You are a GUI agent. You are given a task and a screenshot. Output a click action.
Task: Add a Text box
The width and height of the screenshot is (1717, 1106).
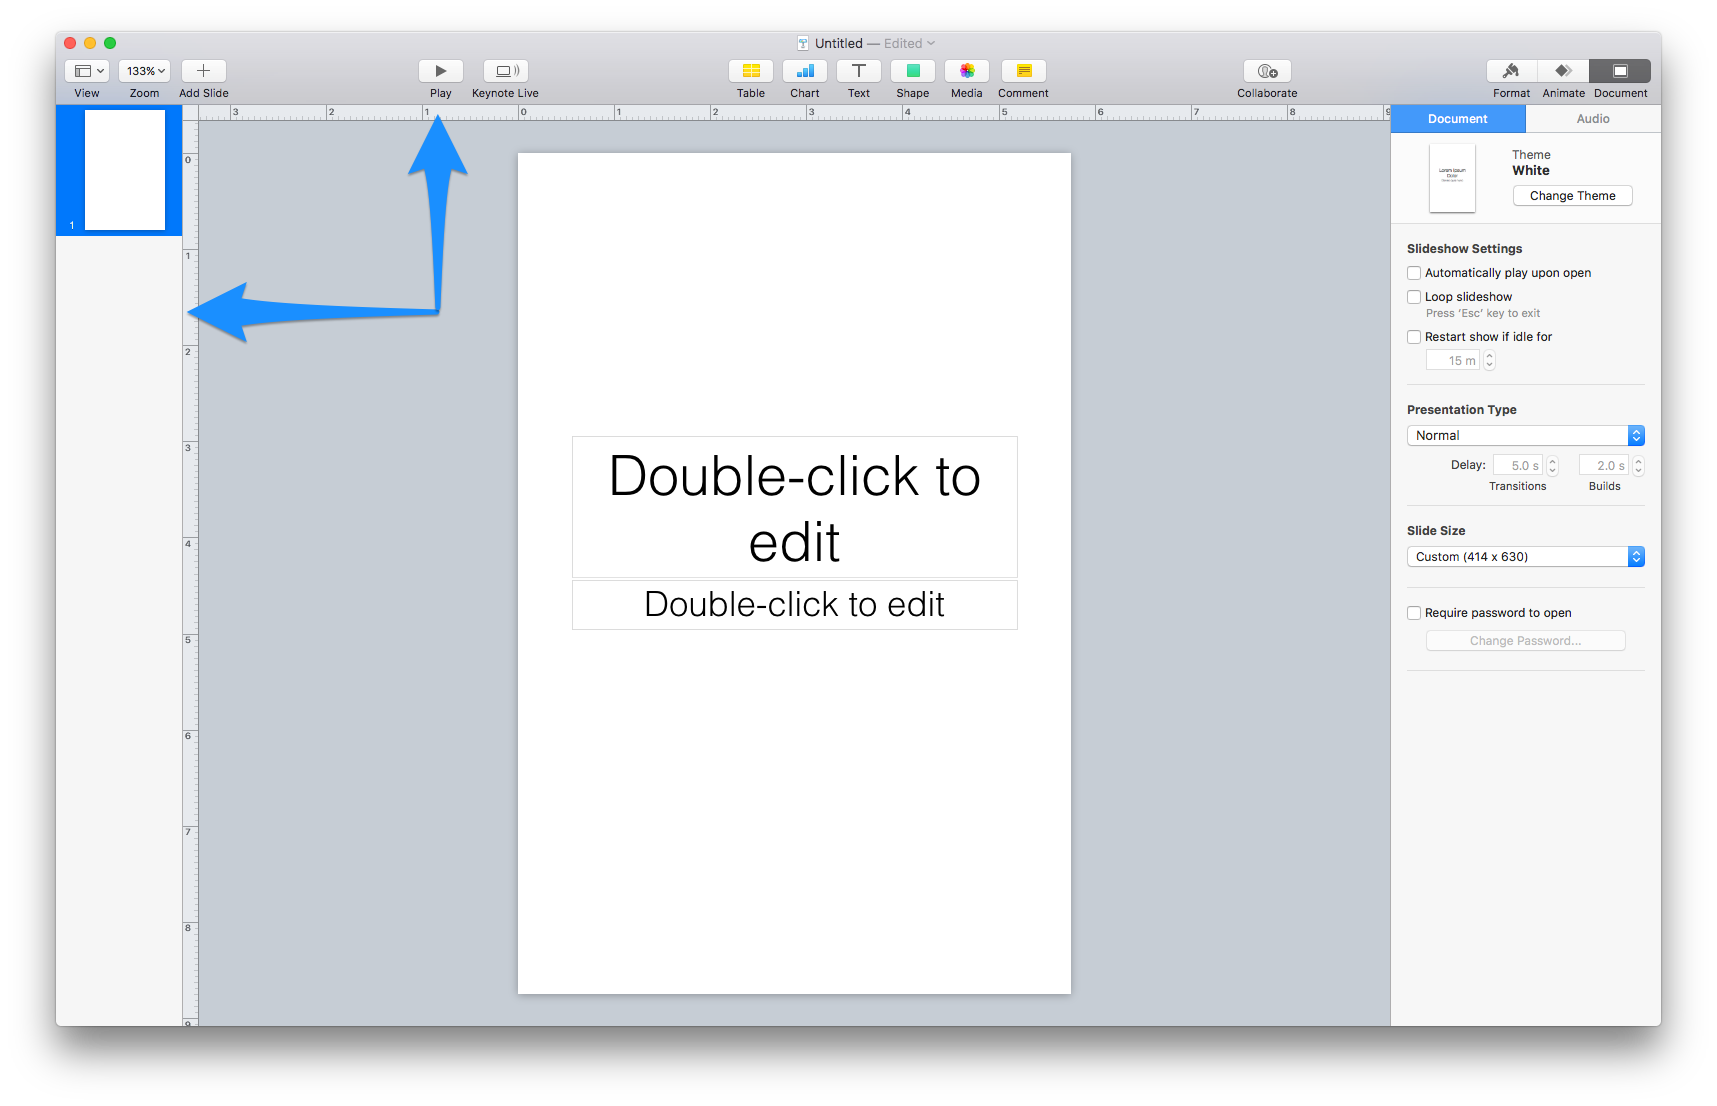[858, 71]
